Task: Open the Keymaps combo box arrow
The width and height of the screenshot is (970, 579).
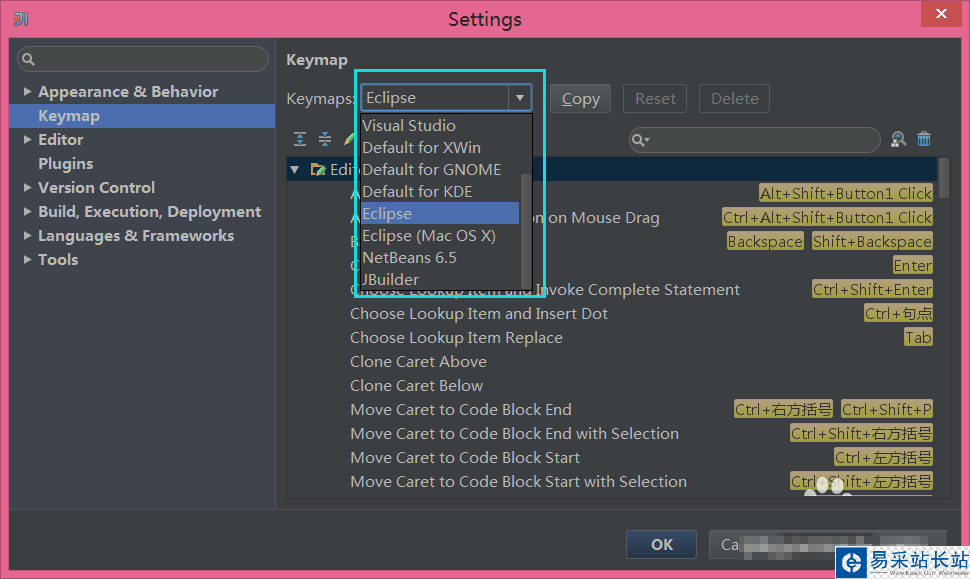Action: pos(520,98)
